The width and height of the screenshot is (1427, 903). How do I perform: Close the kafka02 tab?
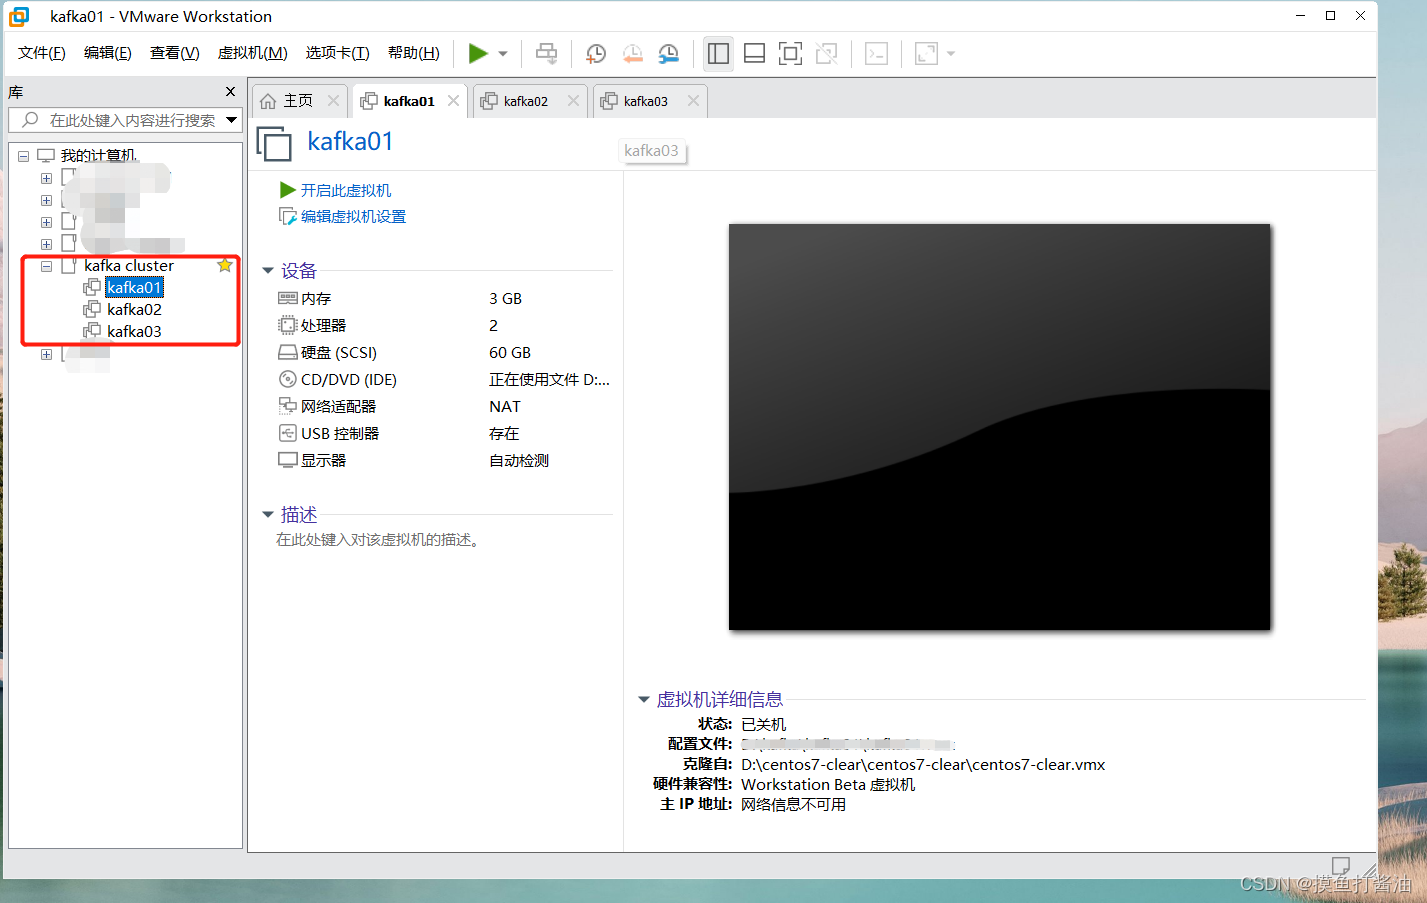click(573, 101)
